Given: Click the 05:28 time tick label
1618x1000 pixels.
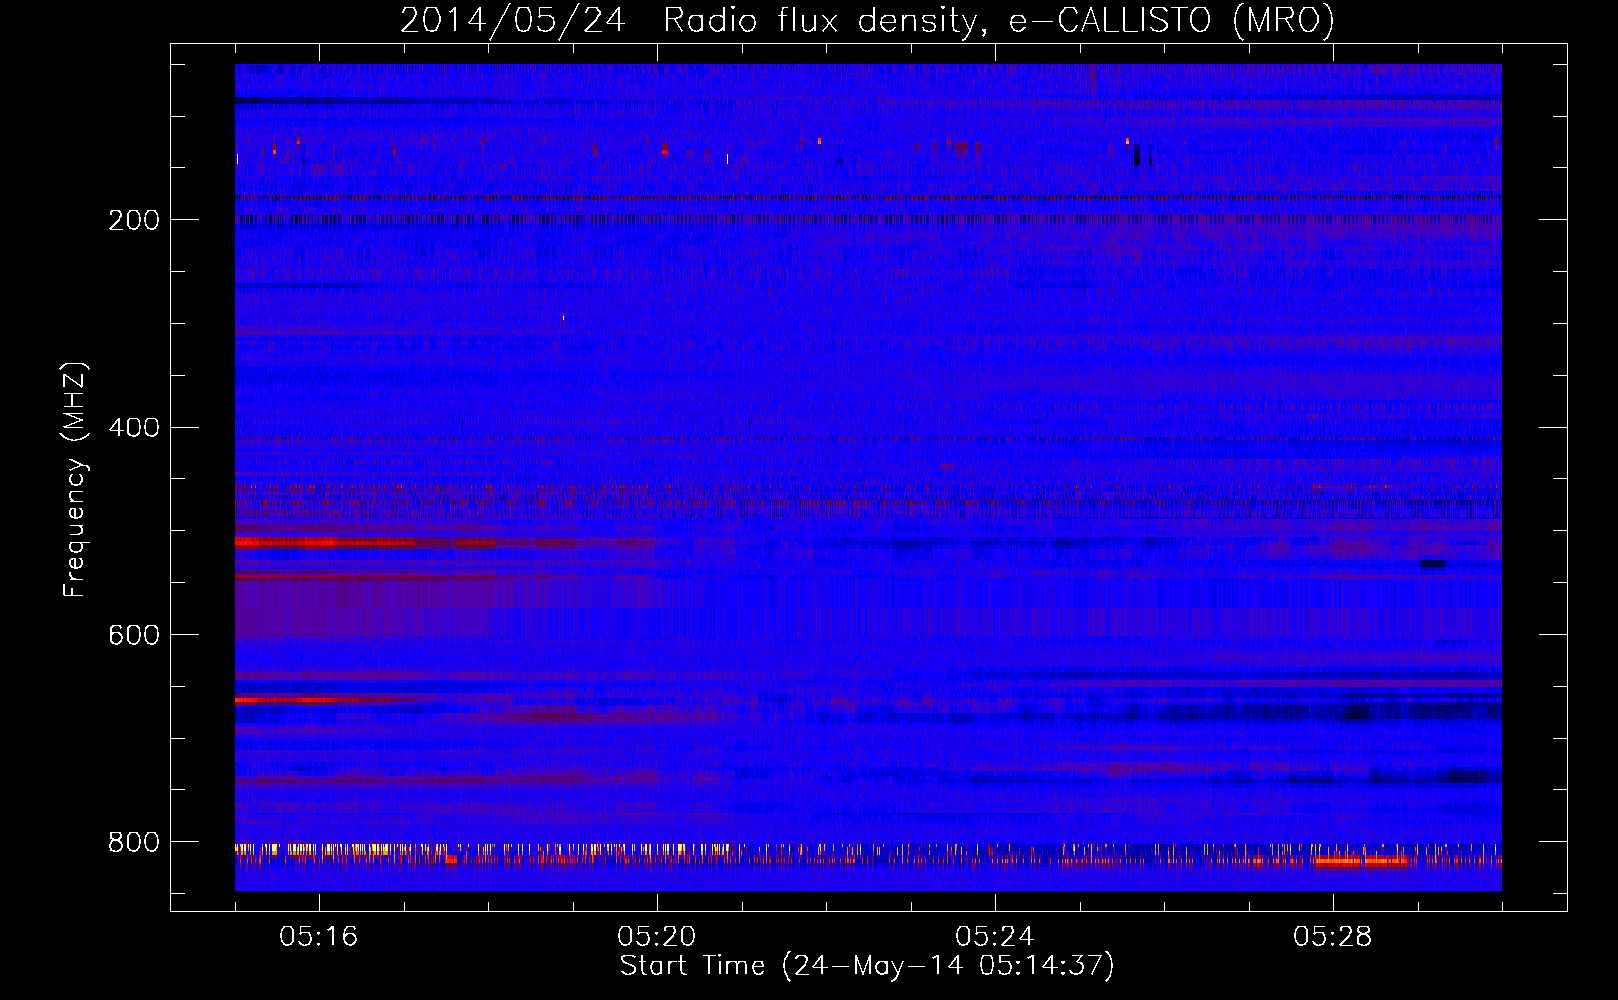Looking at the screenshot, I should pos(1333,937).
